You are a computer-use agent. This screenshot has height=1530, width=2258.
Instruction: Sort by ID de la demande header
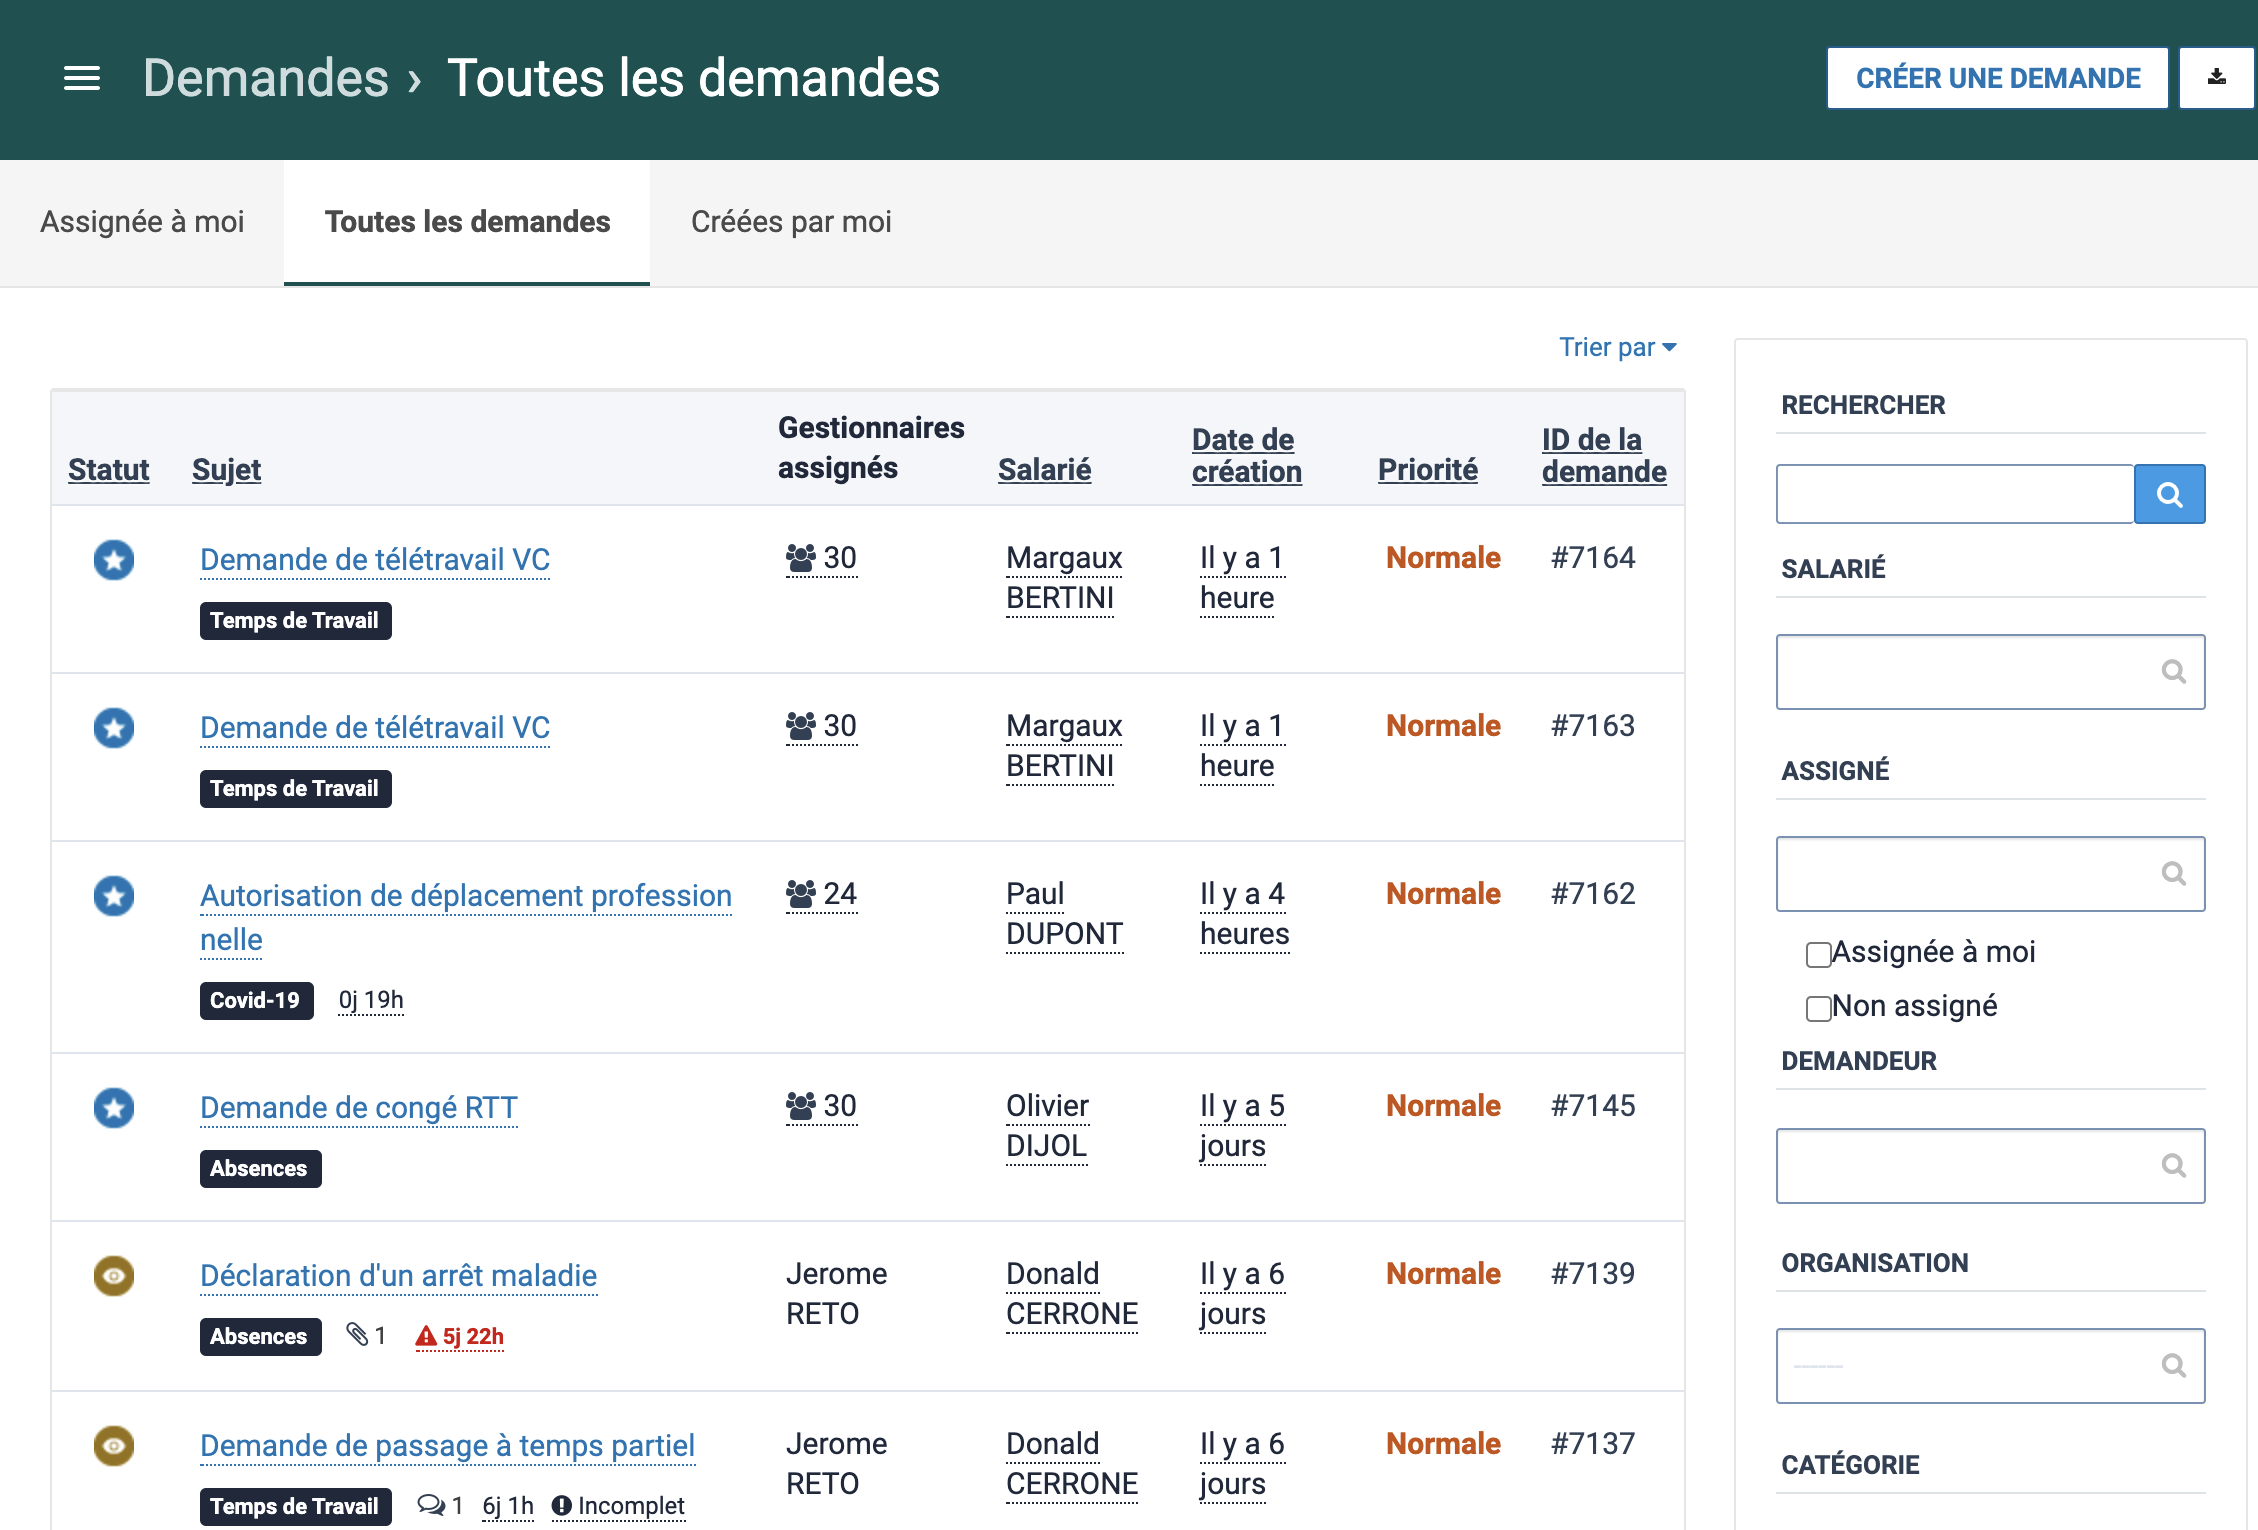coord(1604,455)
